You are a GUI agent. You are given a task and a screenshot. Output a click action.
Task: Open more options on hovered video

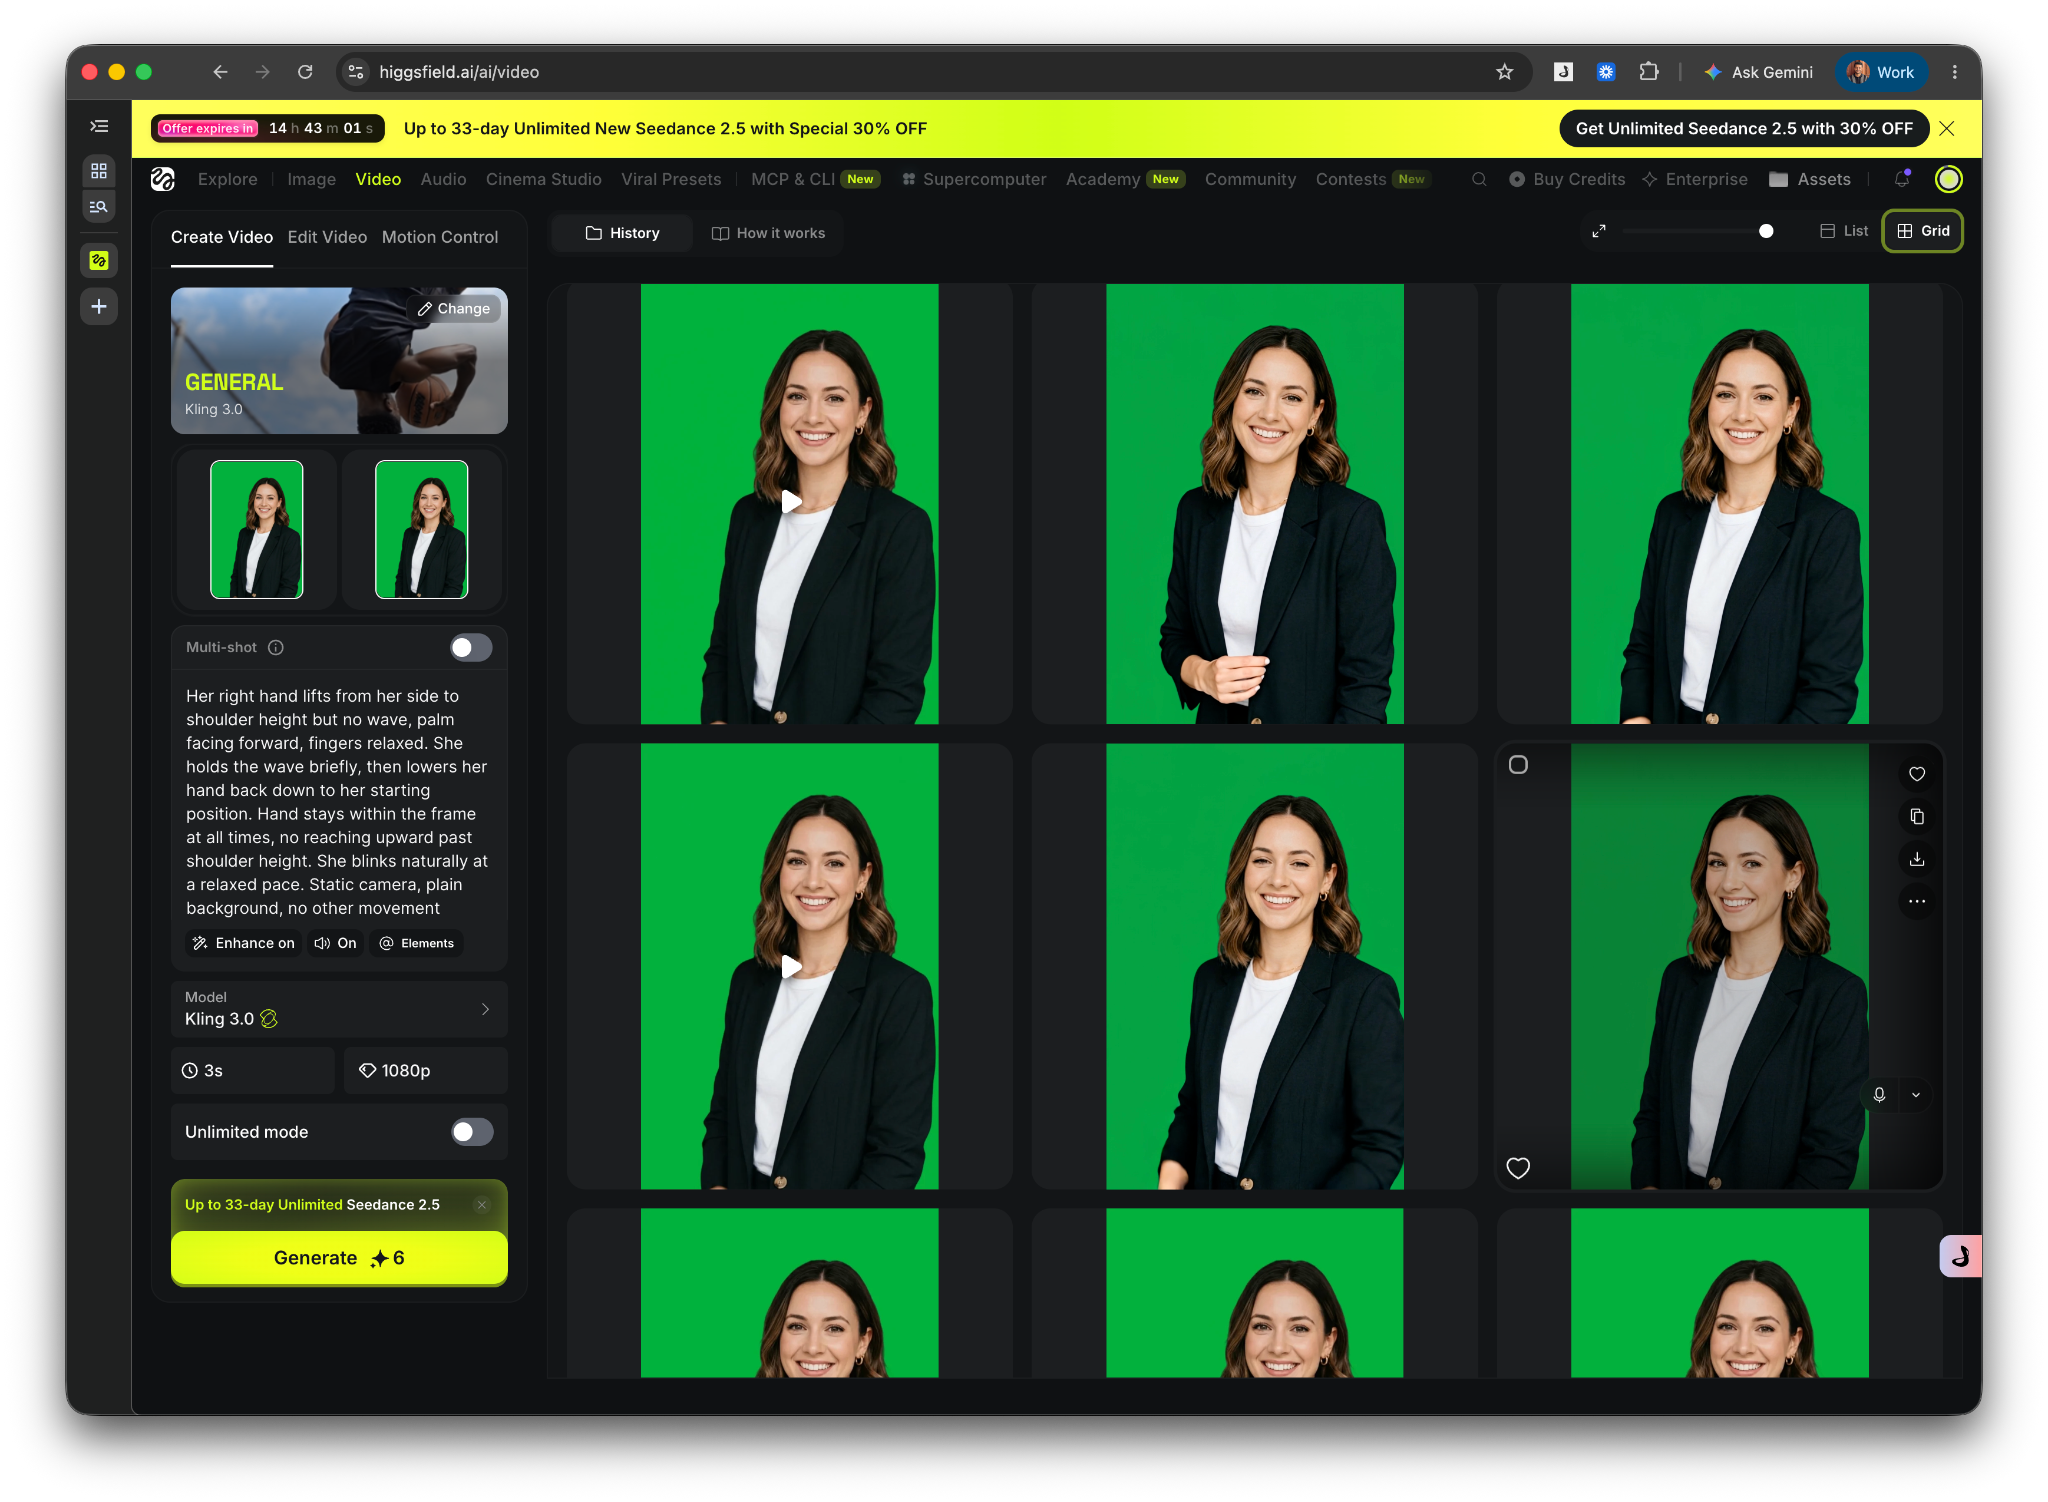coord(1917,901)
